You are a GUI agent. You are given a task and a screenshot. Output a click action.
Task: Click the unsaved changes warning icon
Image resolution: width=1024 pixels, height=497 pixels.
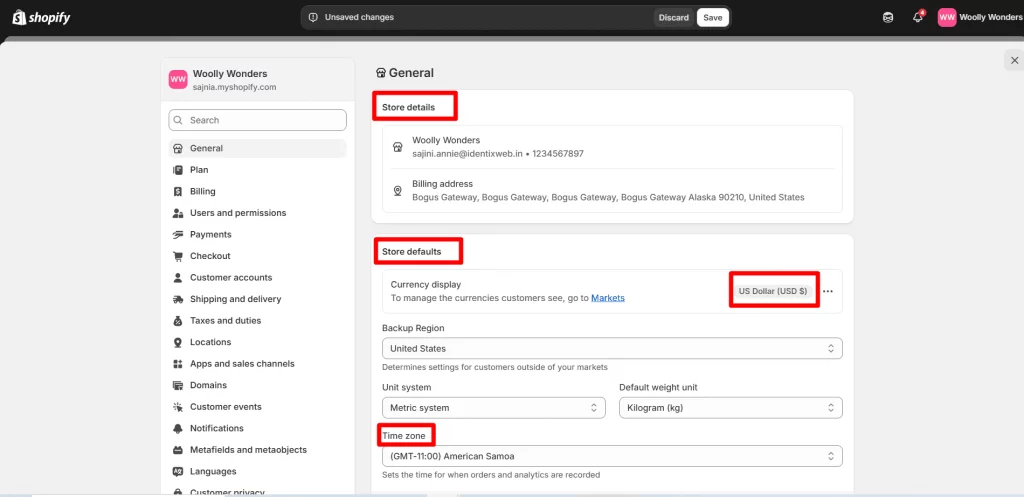[x=313, y=18]
